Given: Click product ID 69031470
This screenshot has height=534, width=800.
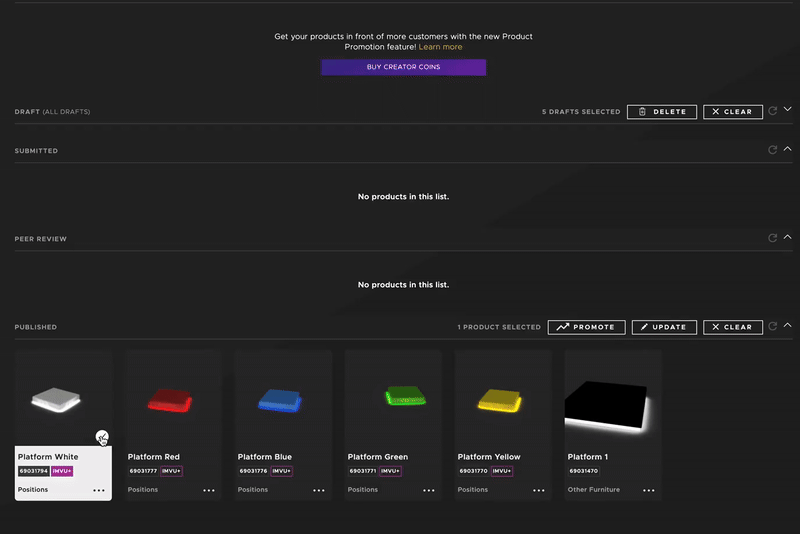Looking at the screenshot, I should click(584, 471).
